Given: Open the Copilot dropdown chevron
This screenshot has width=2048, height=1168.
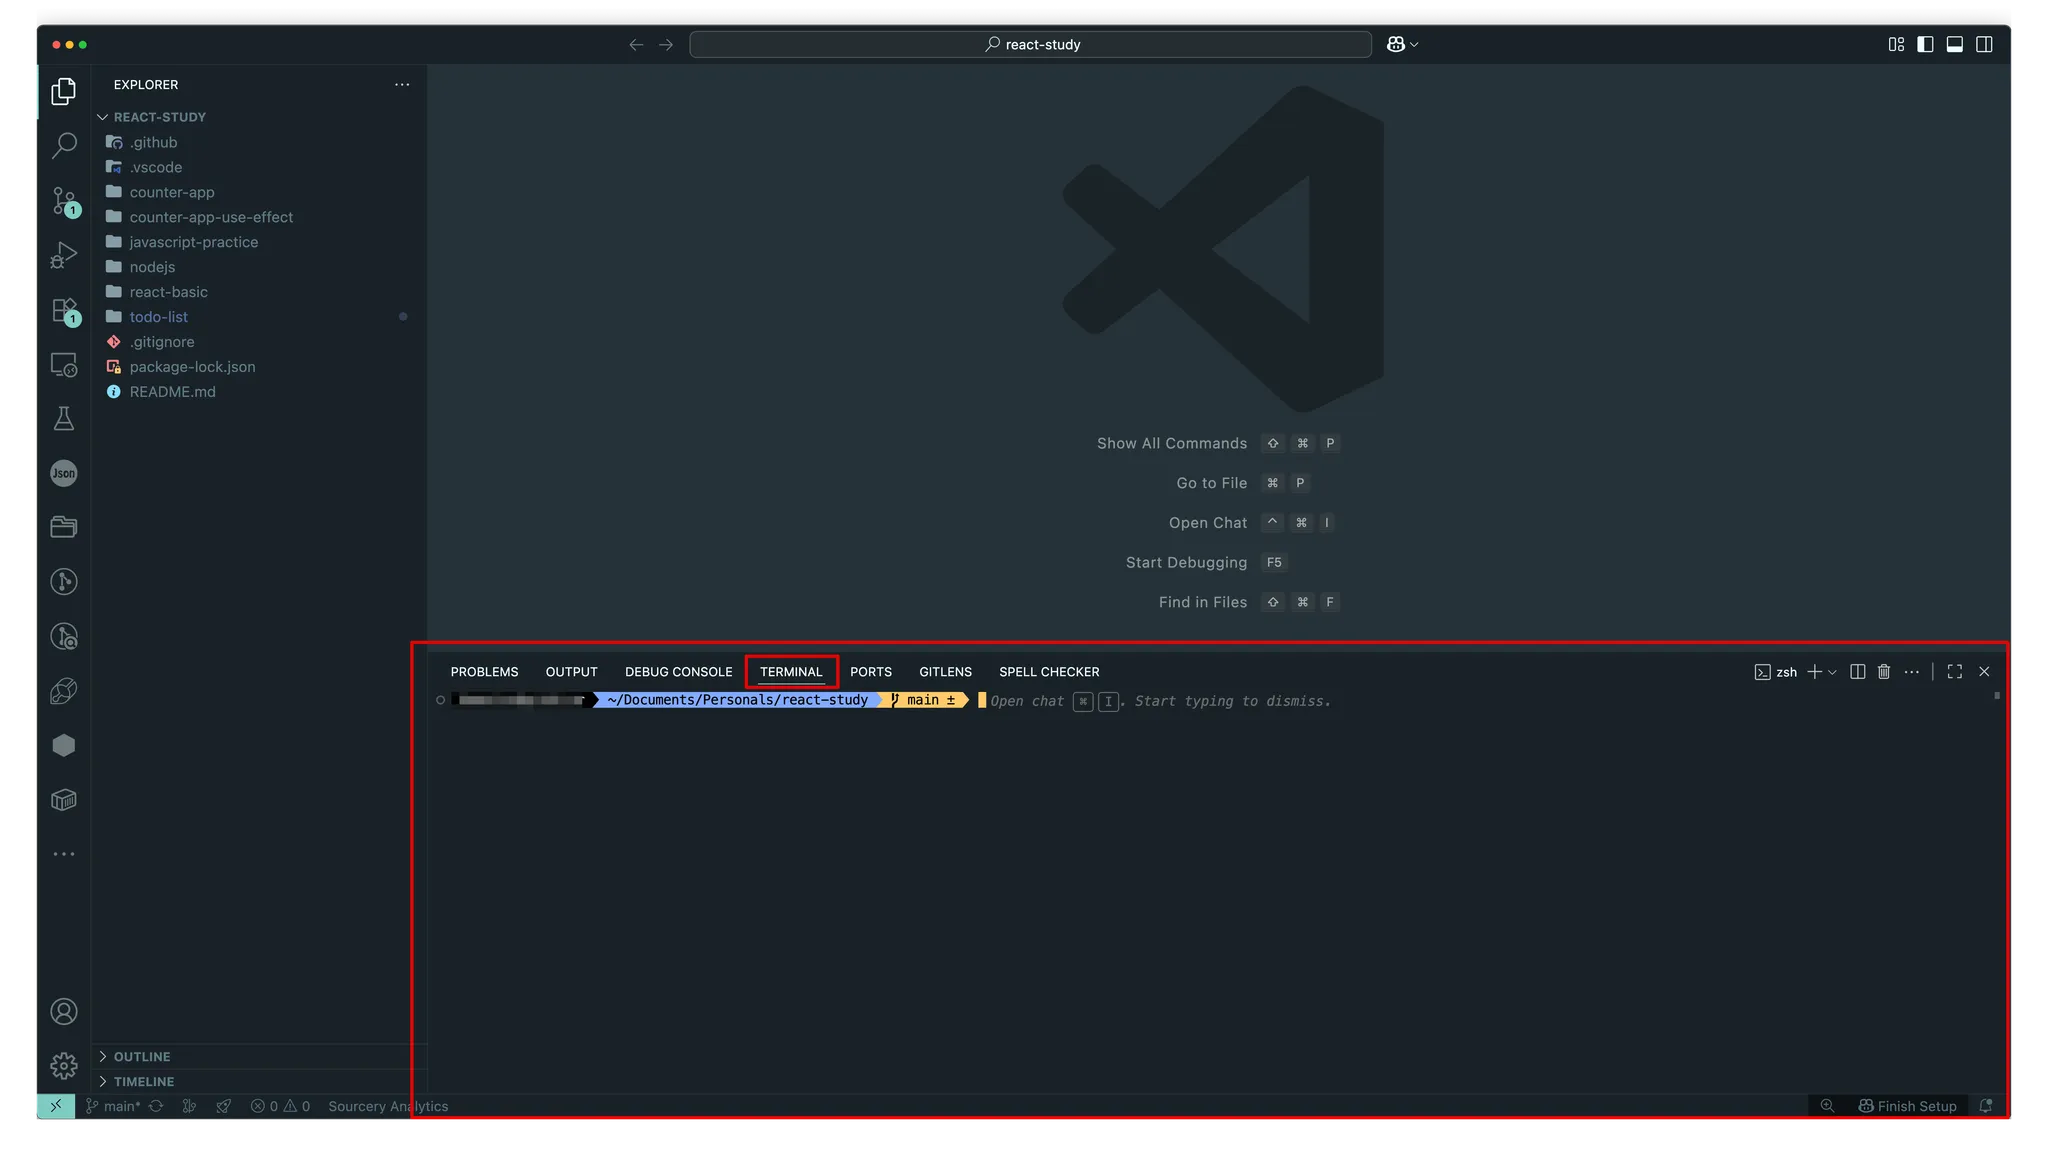Looking at the screenshot, I should [x=1414, y=44].
